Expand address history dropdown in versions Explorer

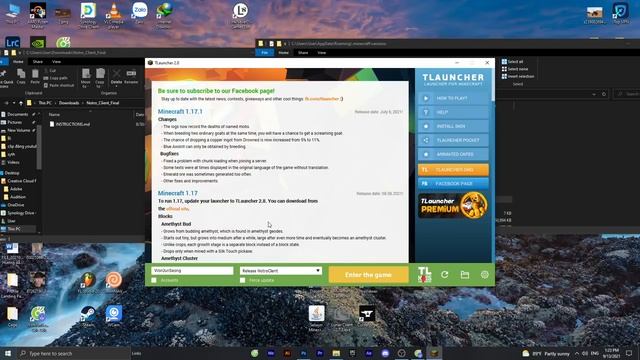pyautogui.click(x=593, y=94)
